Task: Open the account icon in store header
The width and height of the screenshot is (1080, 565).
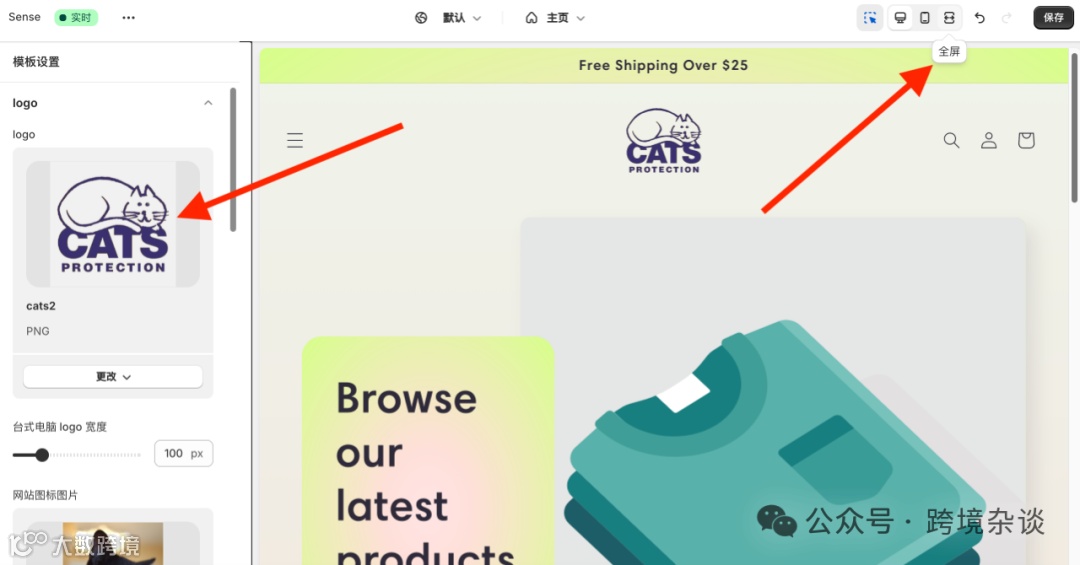Action: [x=989, y=141]
